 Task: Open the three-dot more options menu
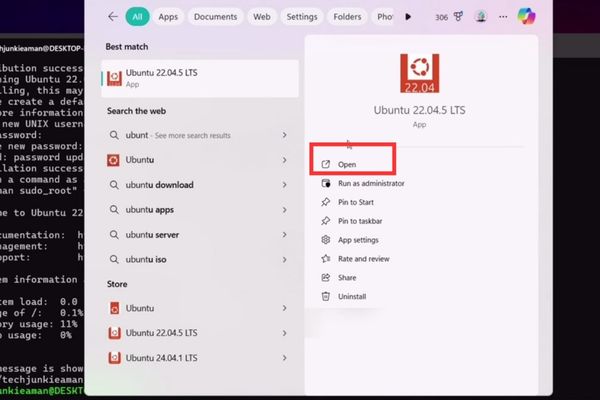coord(504,17)
